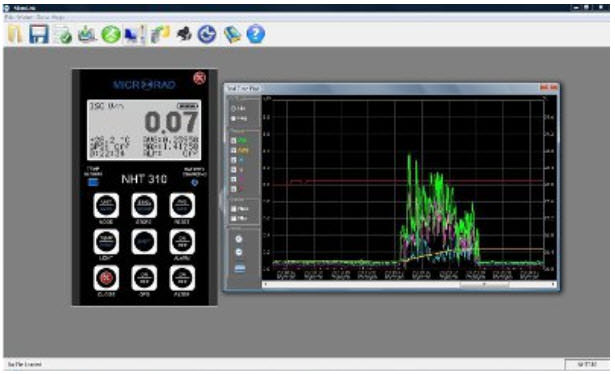The height and width of the screenshot is (374, 615).
Task: Click the plot scrollbar left arrow
Action: pyautogui.click(x=266, y=284)
